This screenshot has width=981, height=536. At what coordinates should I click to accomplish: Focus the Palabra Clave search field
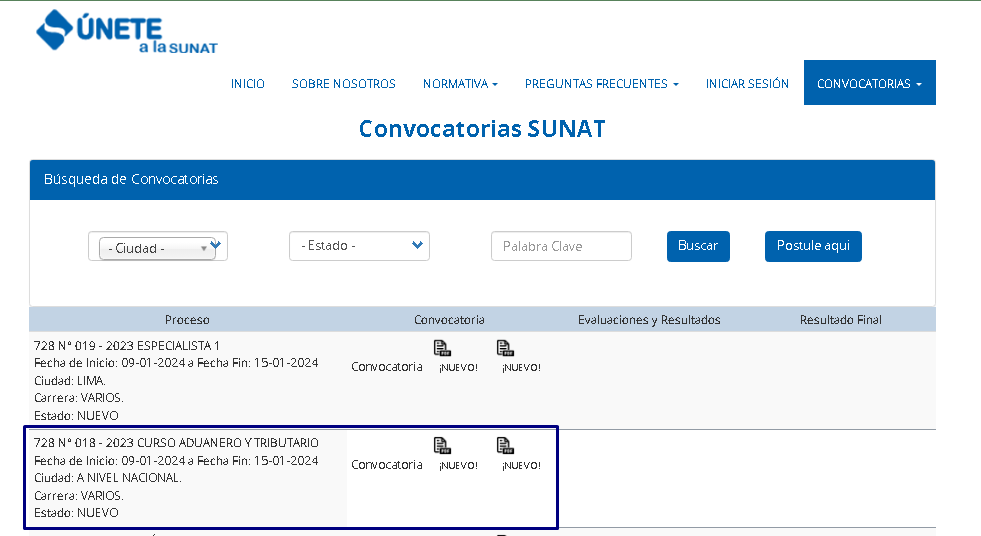pyautogui.click(x=561, y=246)
